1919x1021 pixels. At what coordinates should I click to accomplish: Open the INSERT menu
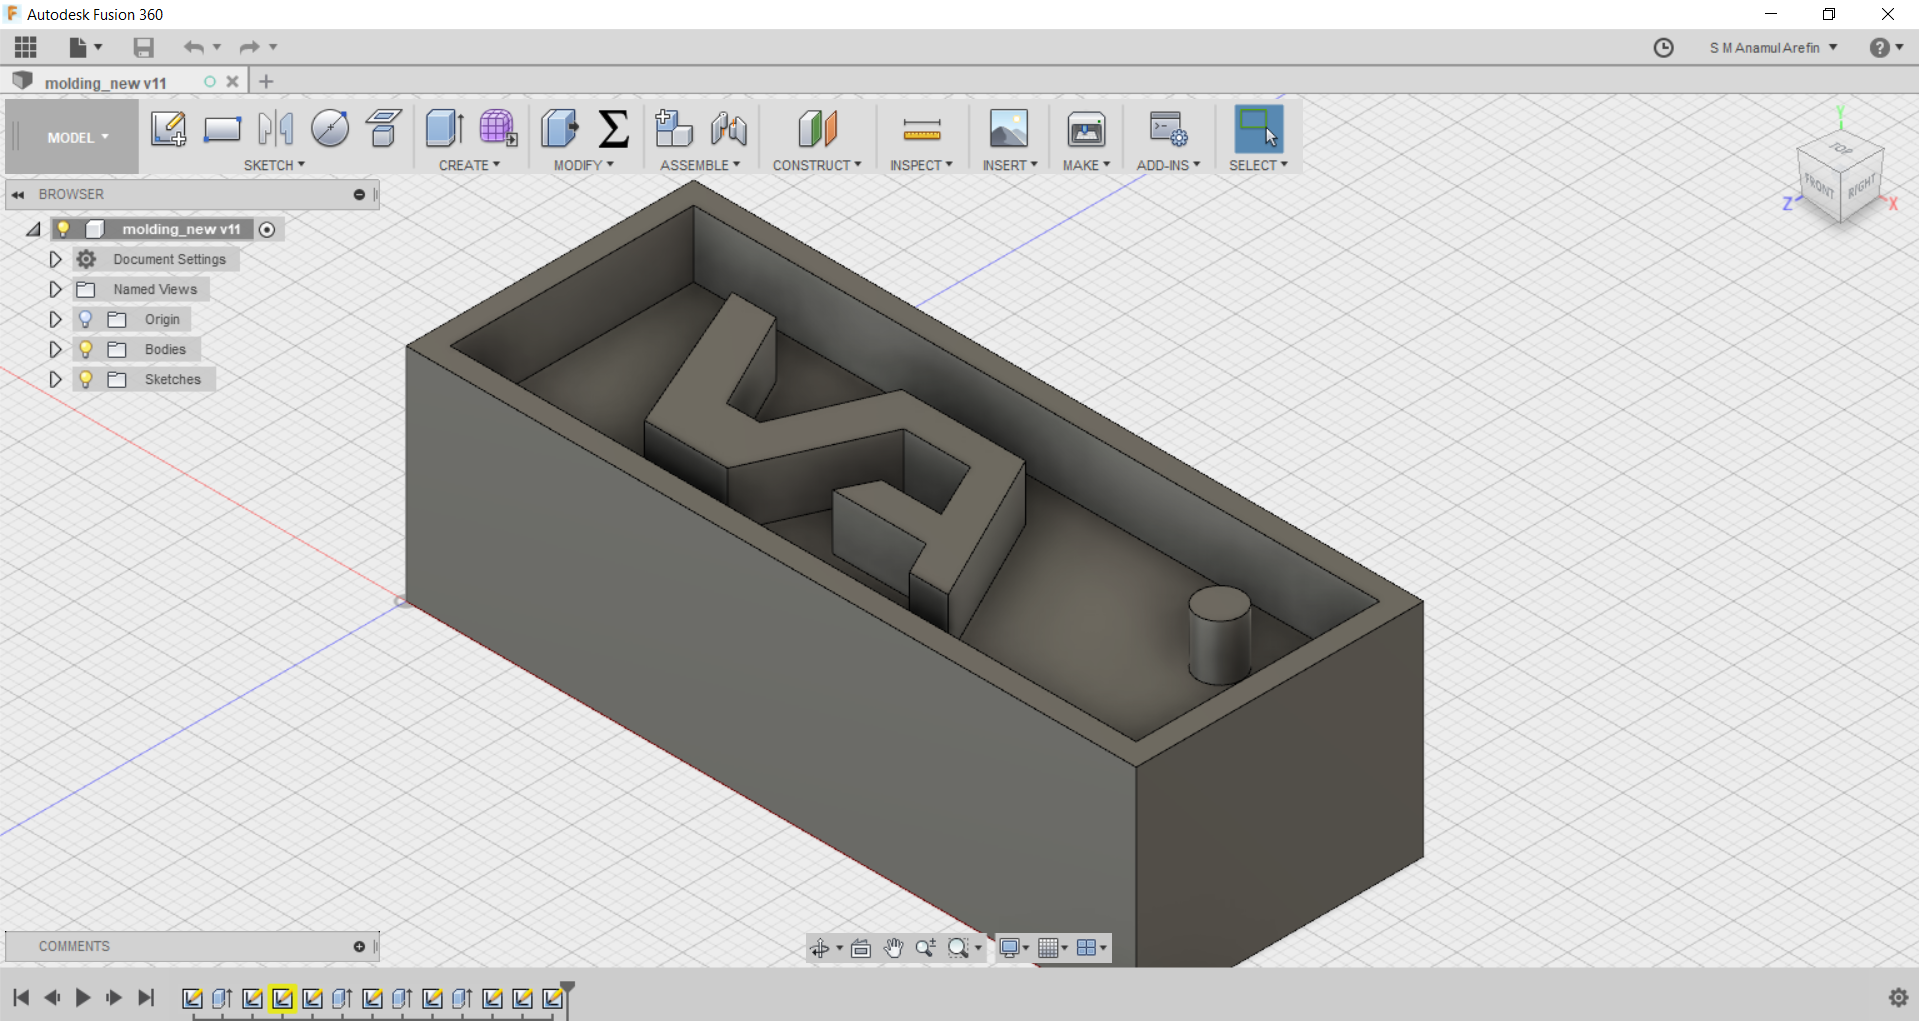(1010, 165)
